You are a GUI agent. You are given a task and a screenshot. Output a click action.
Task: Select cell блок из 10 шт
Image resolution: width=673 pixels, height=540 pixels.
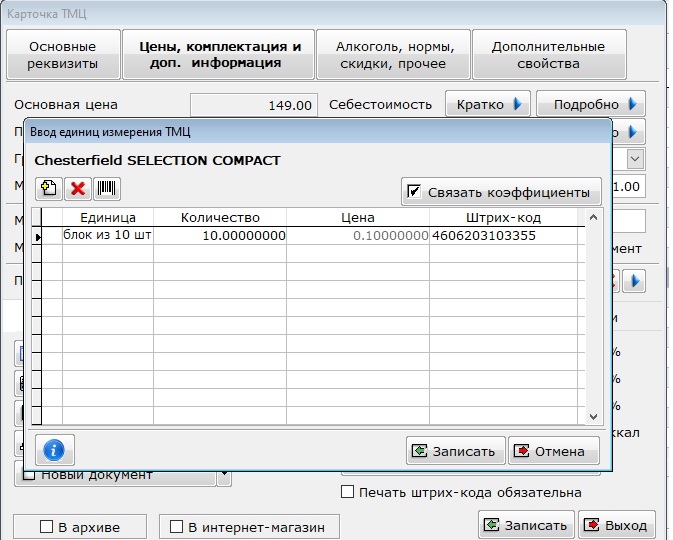pos(108,235)
